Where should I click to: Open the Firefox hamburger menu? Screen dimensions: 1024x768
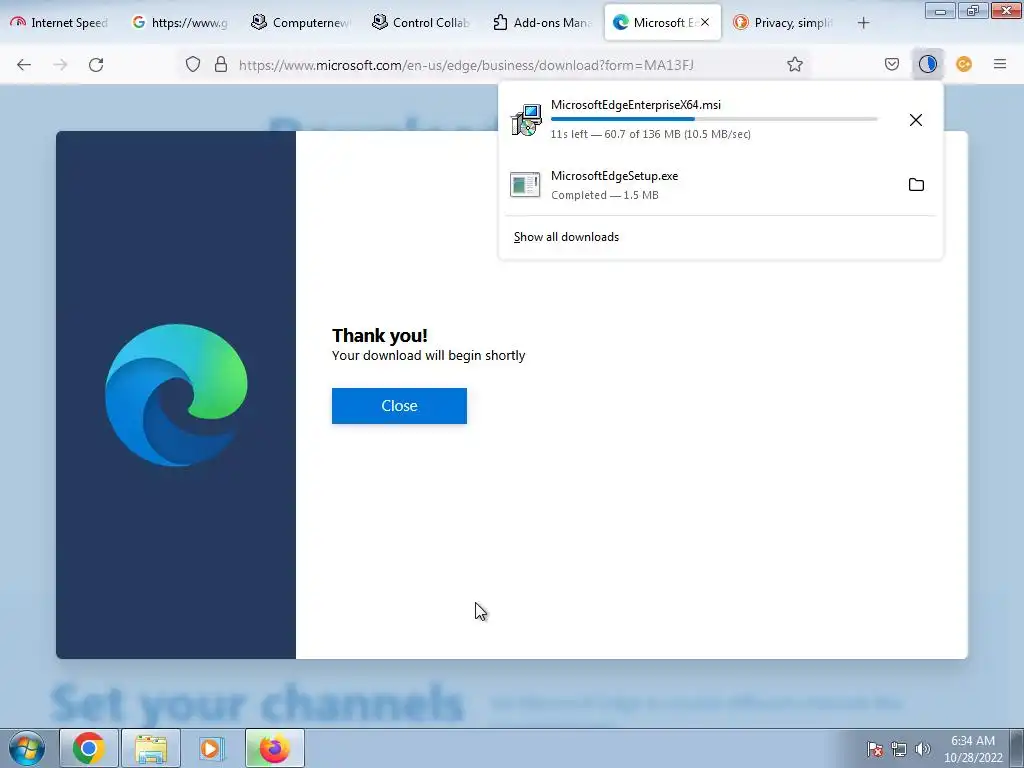[x=1000, y=64]
